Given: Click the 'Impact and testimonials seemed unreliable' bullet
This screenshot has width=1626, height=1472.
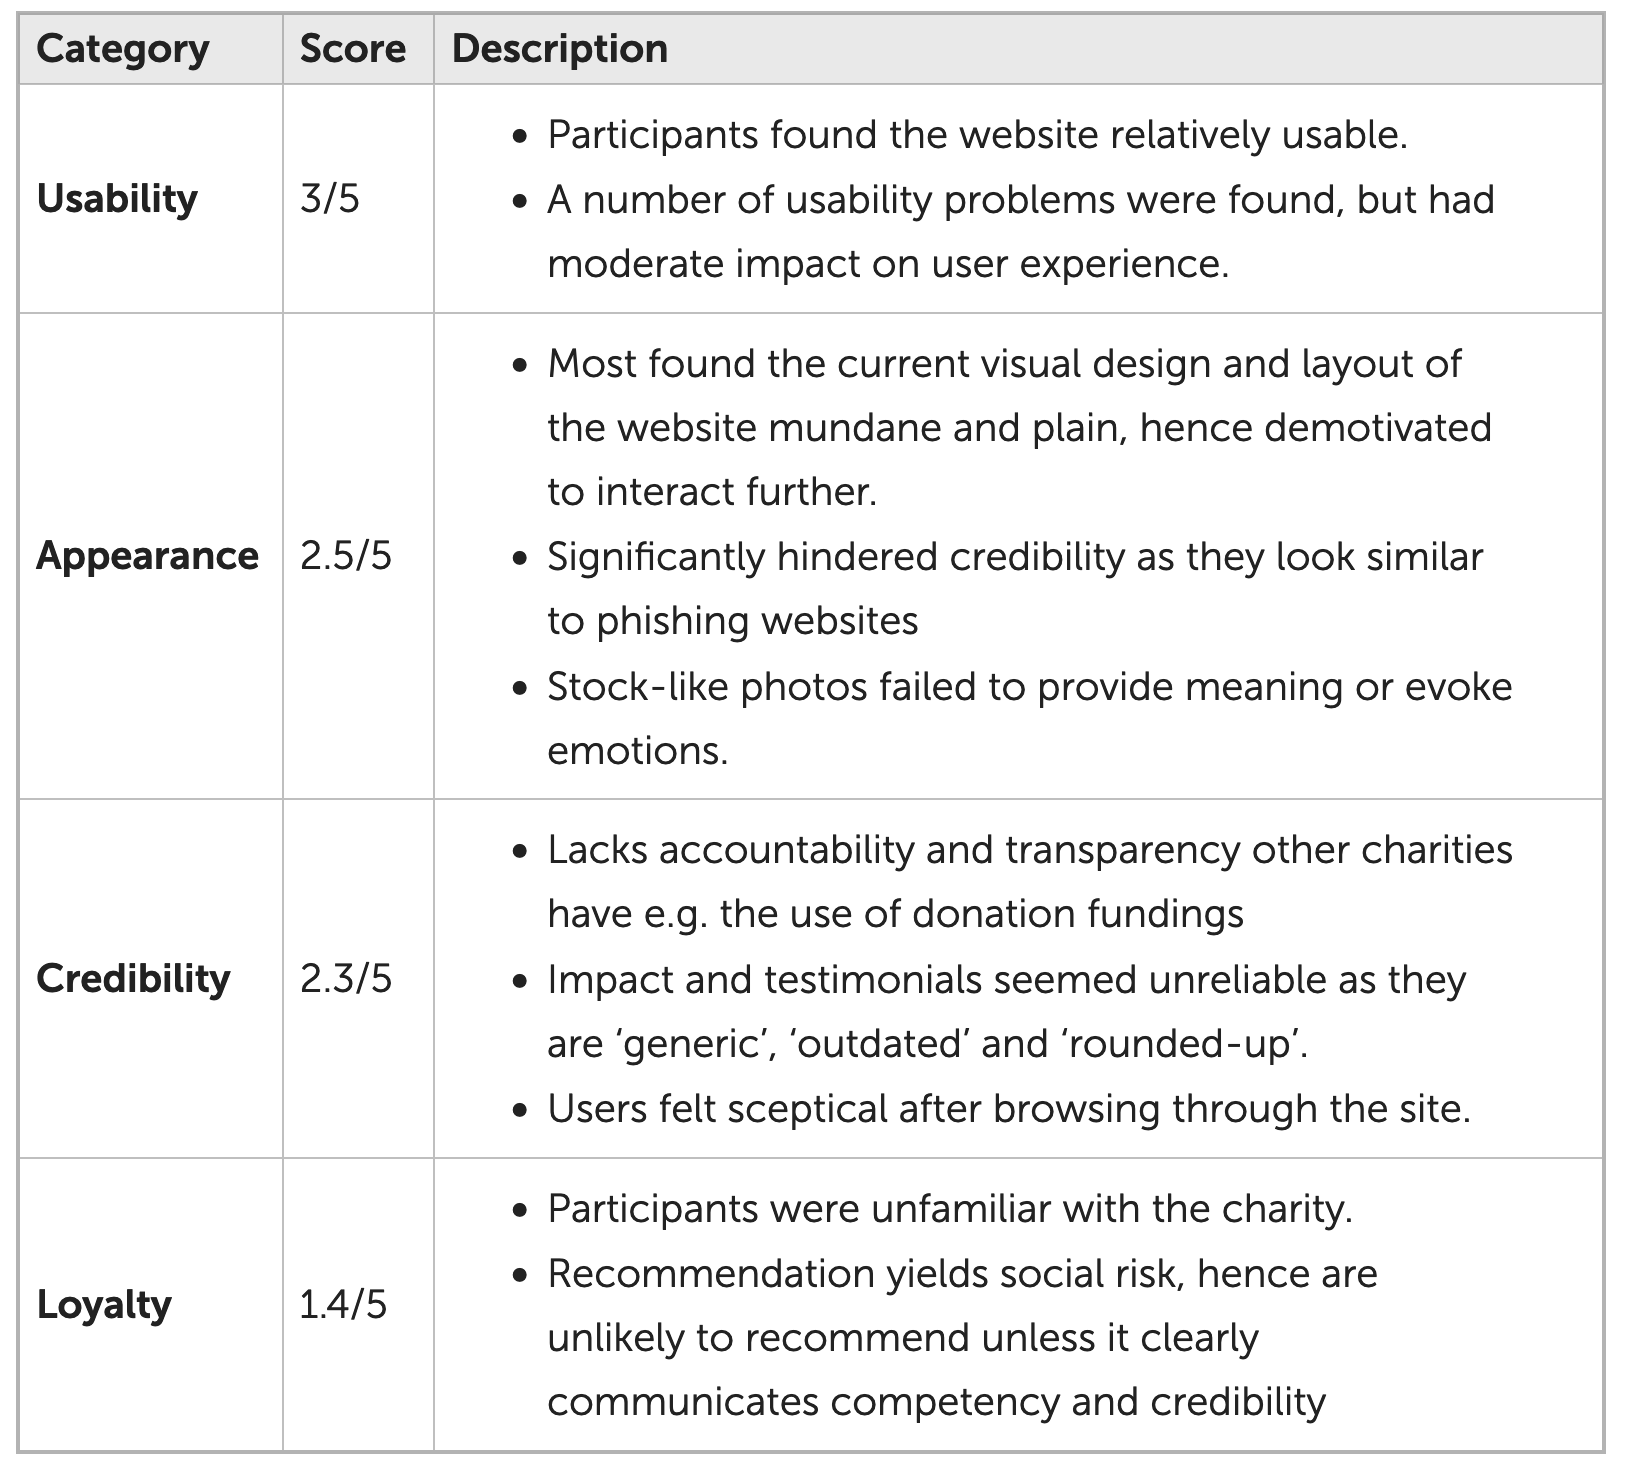Looking at the screenshot, I should click(x=1006, y=1012).
